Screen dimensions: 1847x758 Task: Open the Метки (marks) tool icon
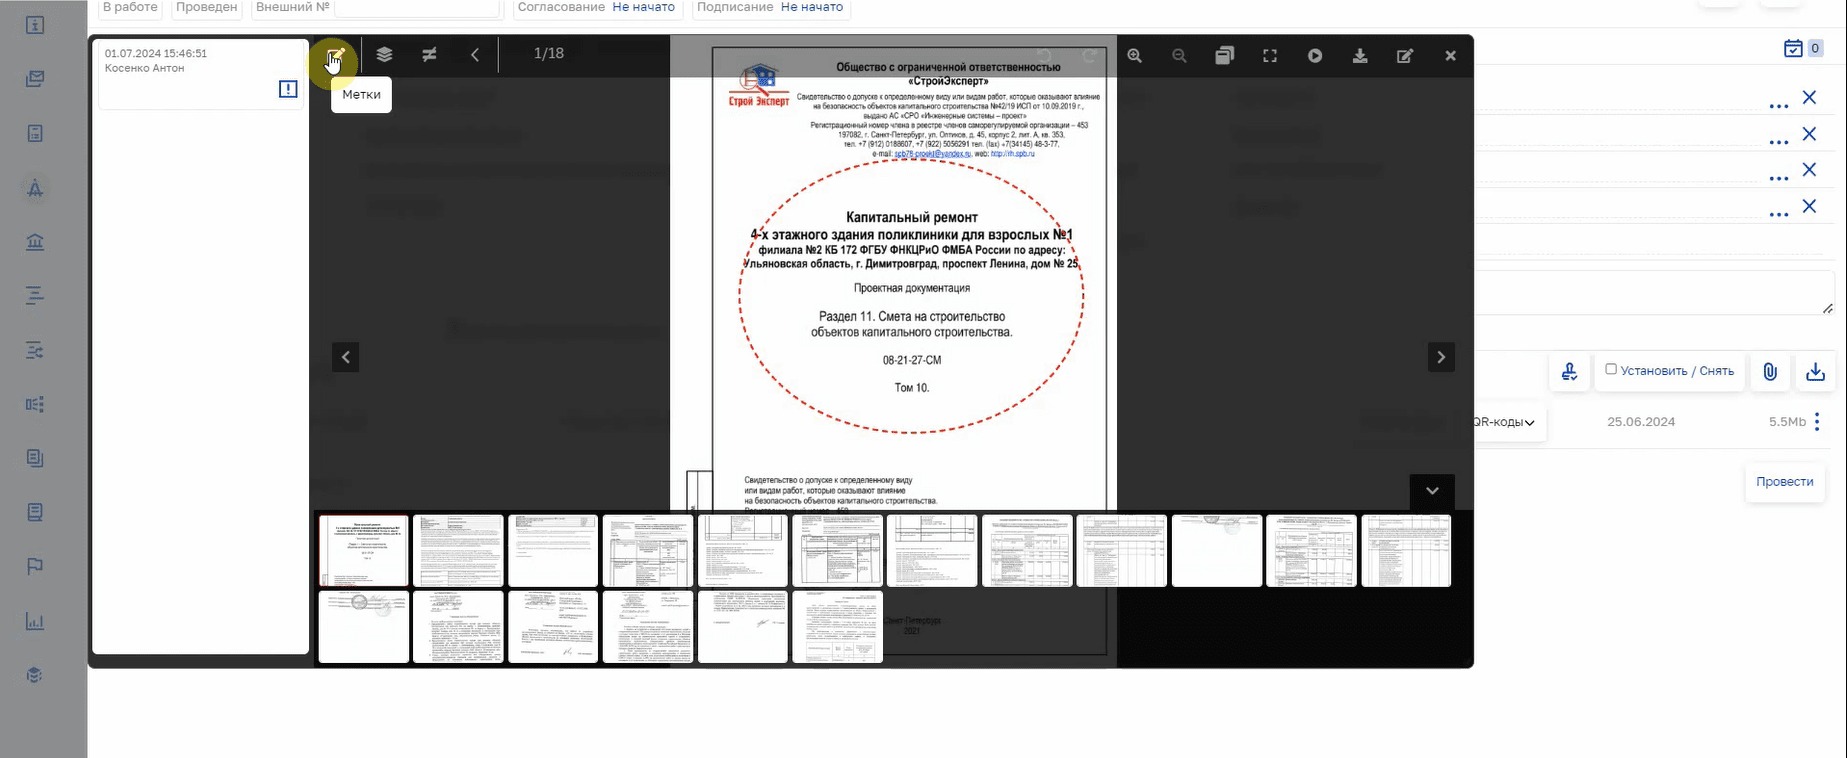coord(335,56)
